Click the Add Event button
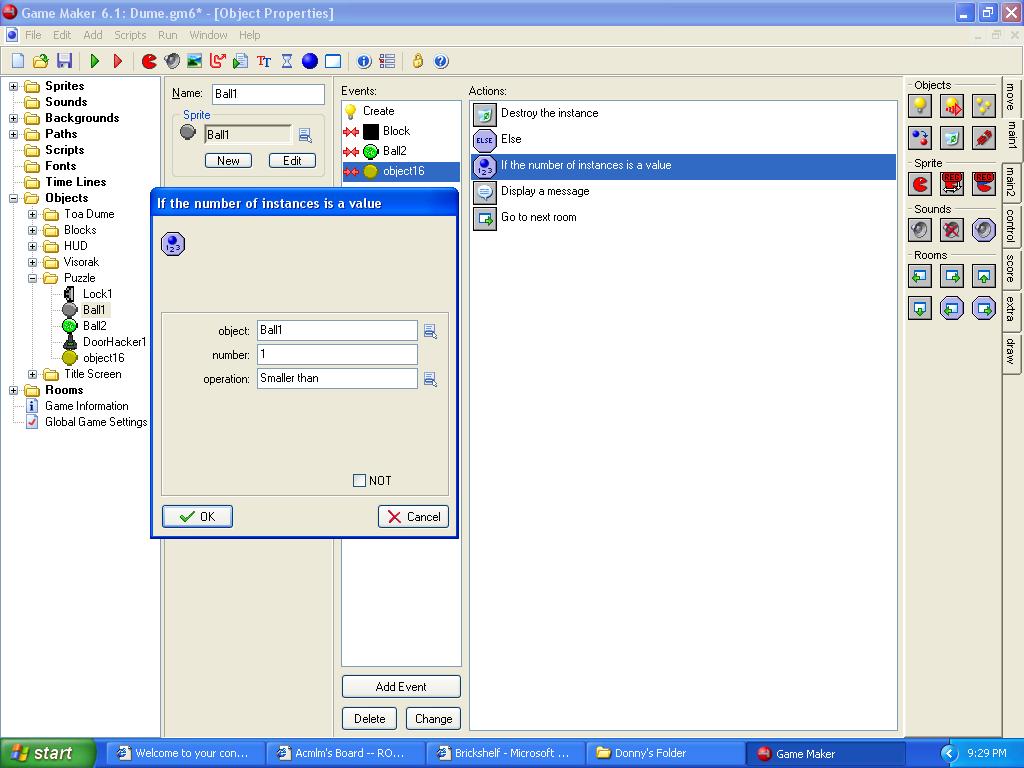The width and height of the screenshot is (1024, 768). [401, 687]
